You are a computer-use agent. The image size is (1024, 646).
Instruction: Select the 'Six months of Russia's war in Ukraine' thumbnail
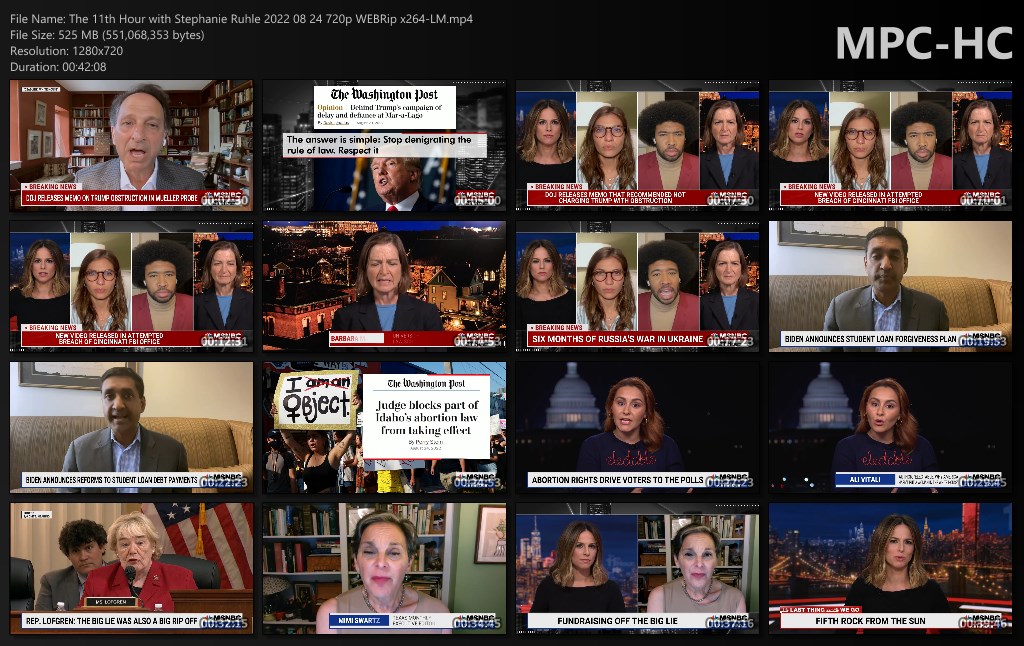637,286
